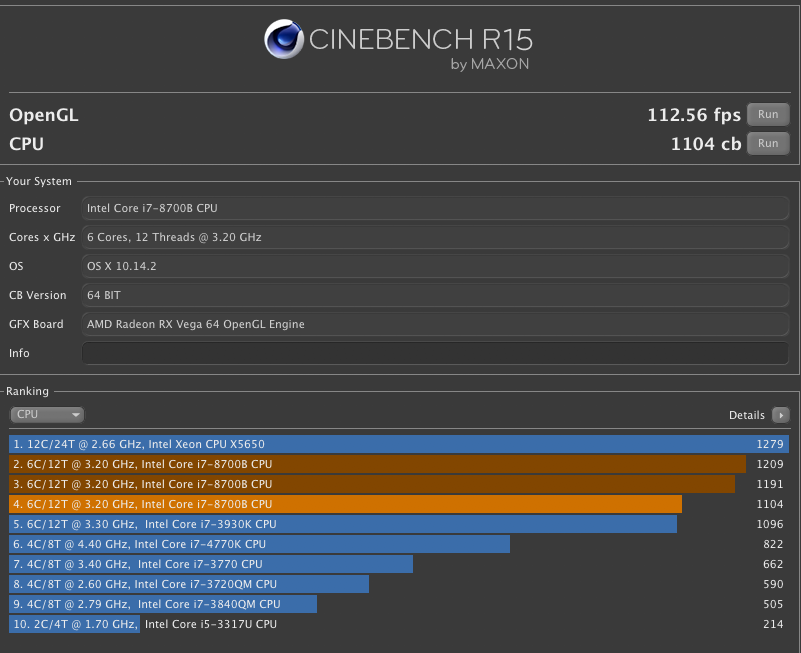Open the CPU ranking type dropdown

coord(47,414)
